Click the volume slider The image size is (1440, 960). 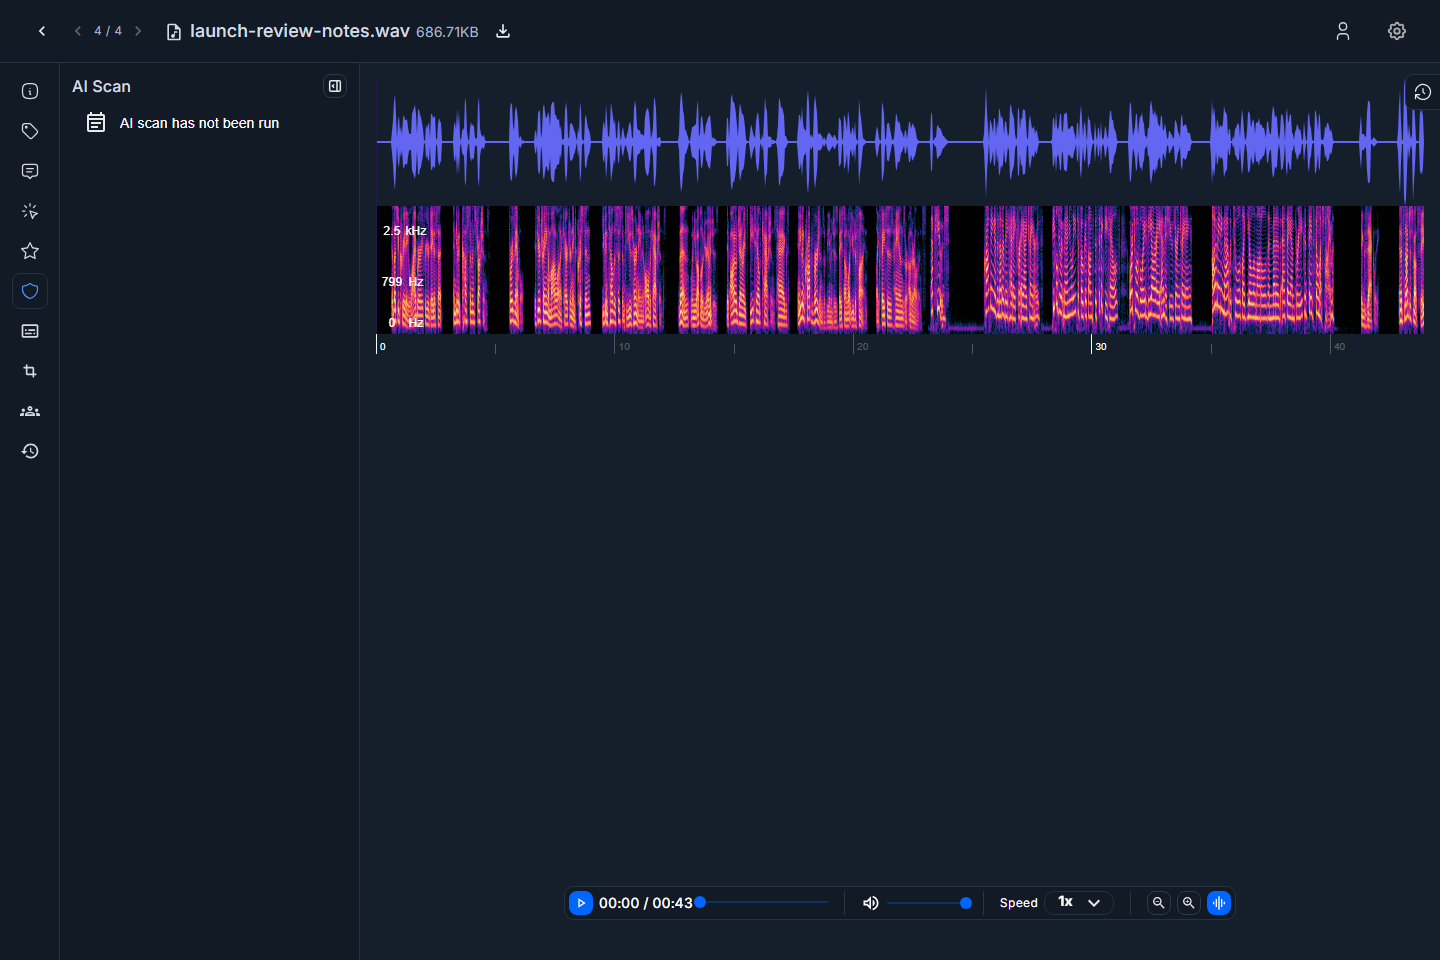pos(929,903)
